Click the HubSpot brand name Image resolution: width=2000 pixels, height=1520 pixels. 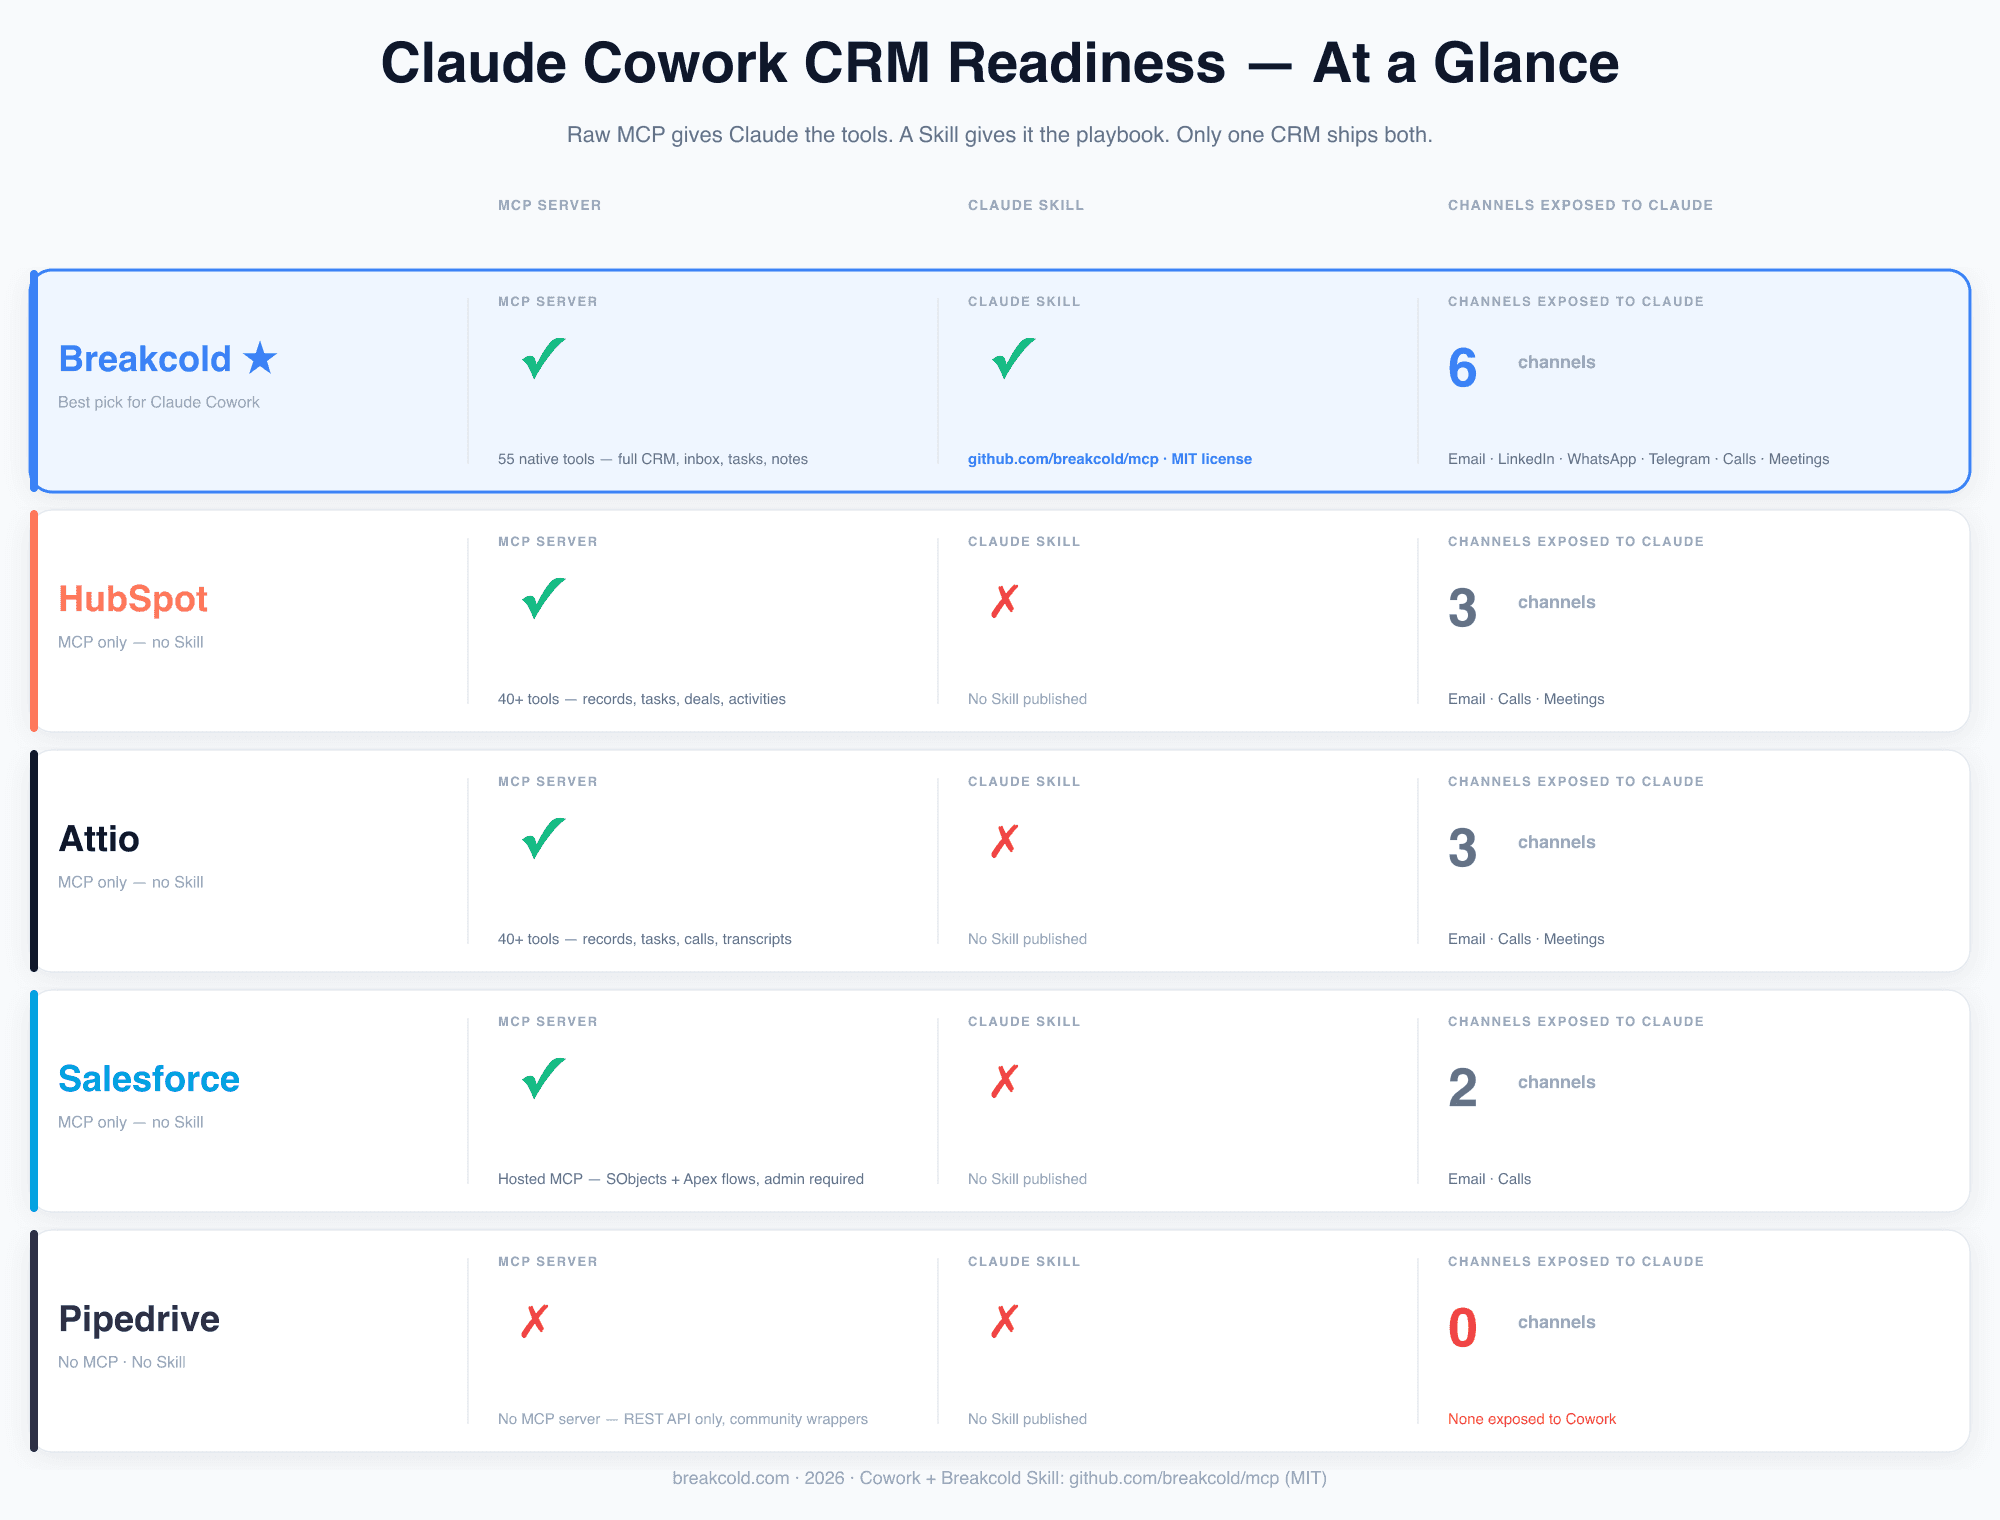pos(133,599)
